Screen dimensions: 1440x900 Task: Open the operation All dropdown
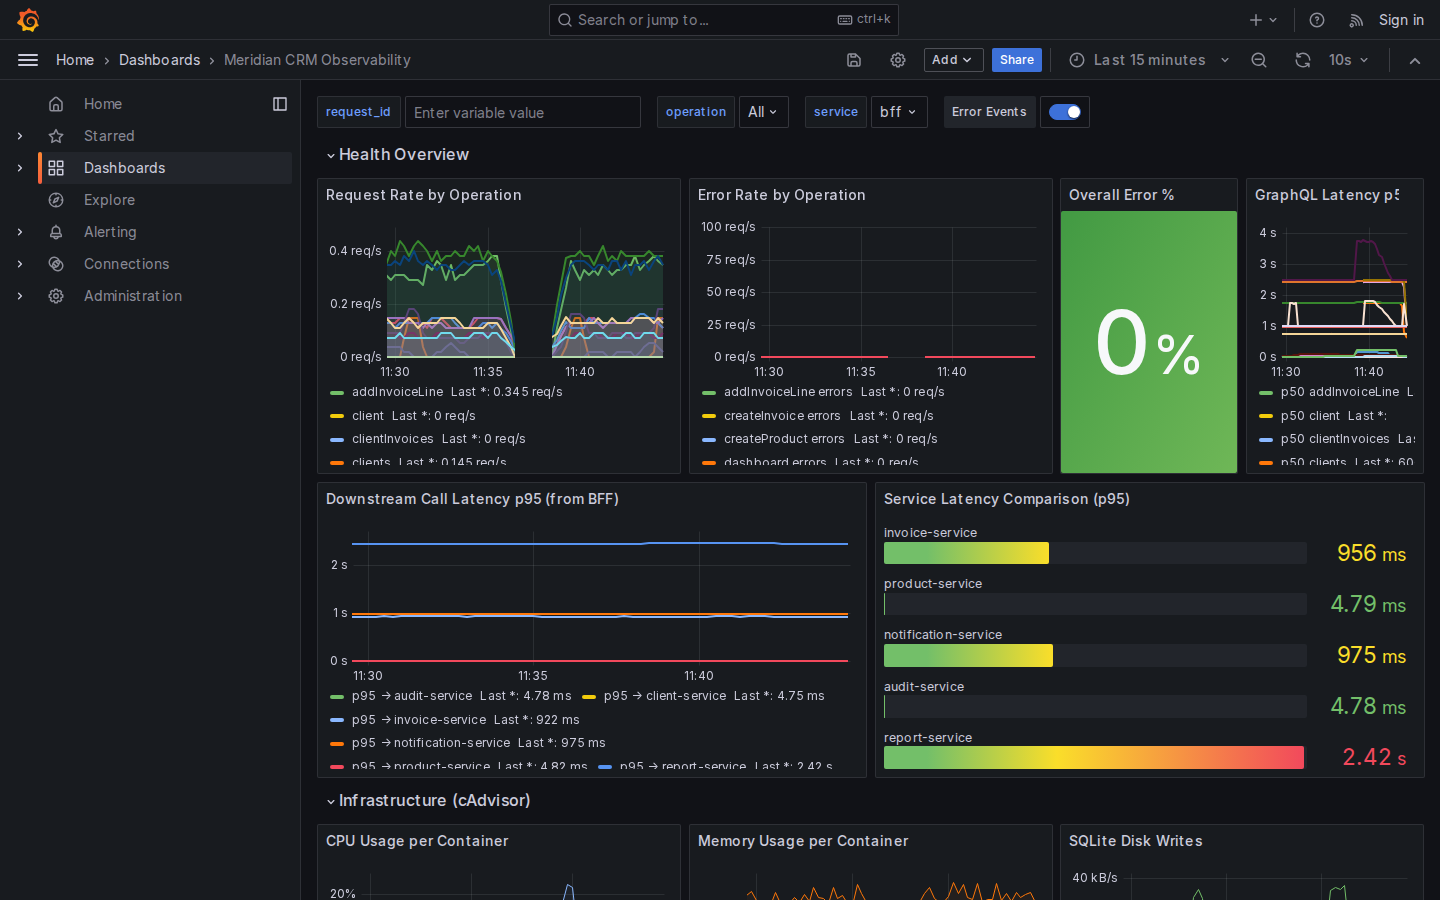763,112
